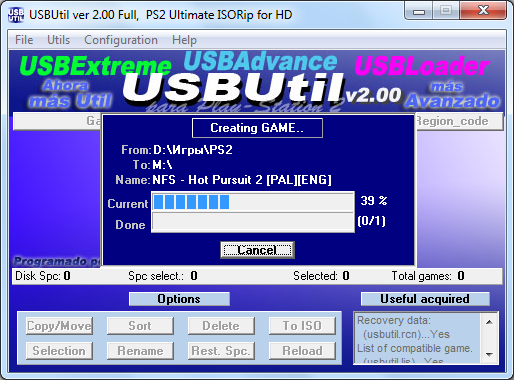The width and height of the screenshot is (514, 380).
Task: Open the Utils menu
Action: pyautogui.click(x=59, y=40)
